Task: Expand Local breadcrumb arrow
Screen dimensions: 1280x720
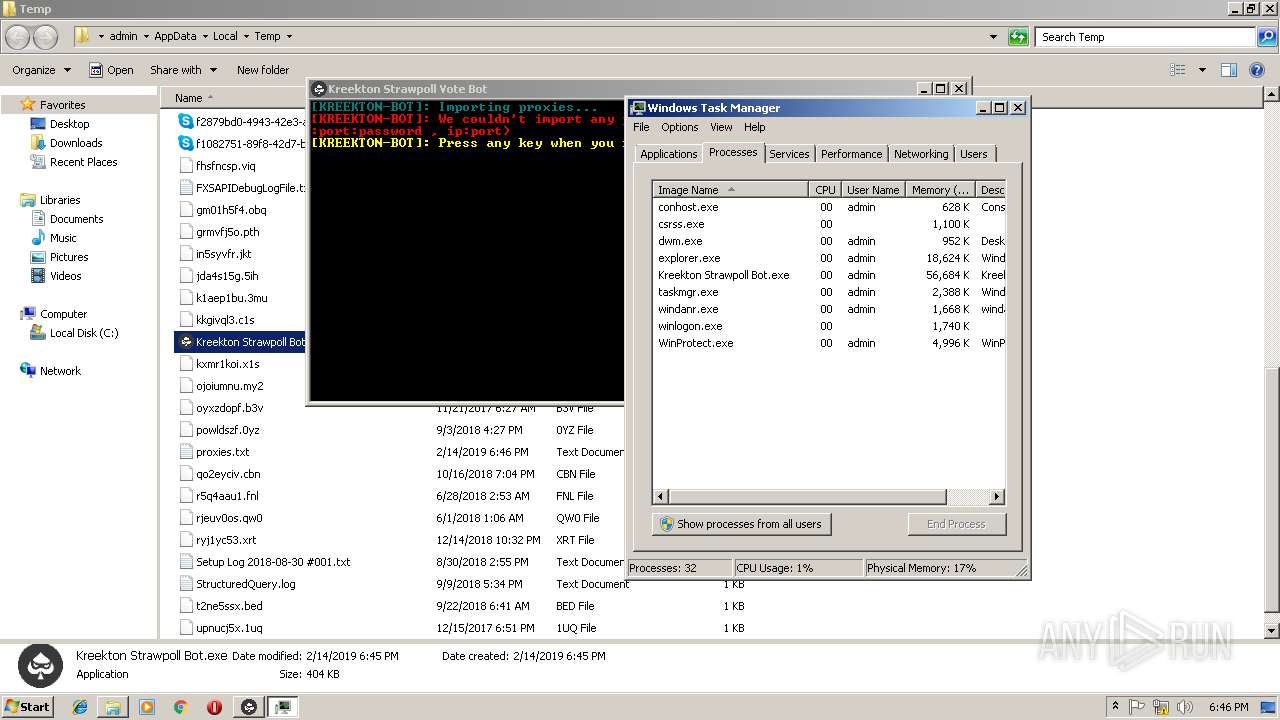Action: (x=246, y=37)
